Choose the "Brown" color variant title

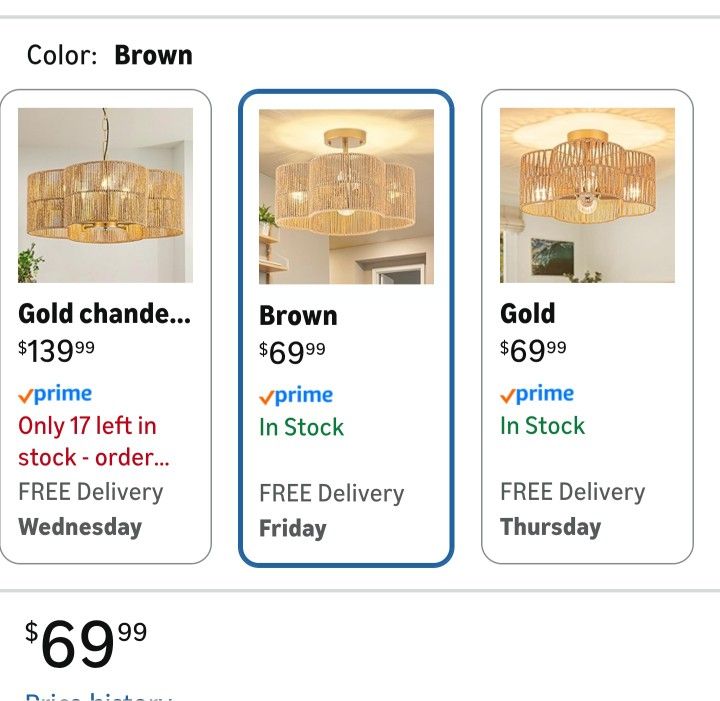[x=298, y=316]
